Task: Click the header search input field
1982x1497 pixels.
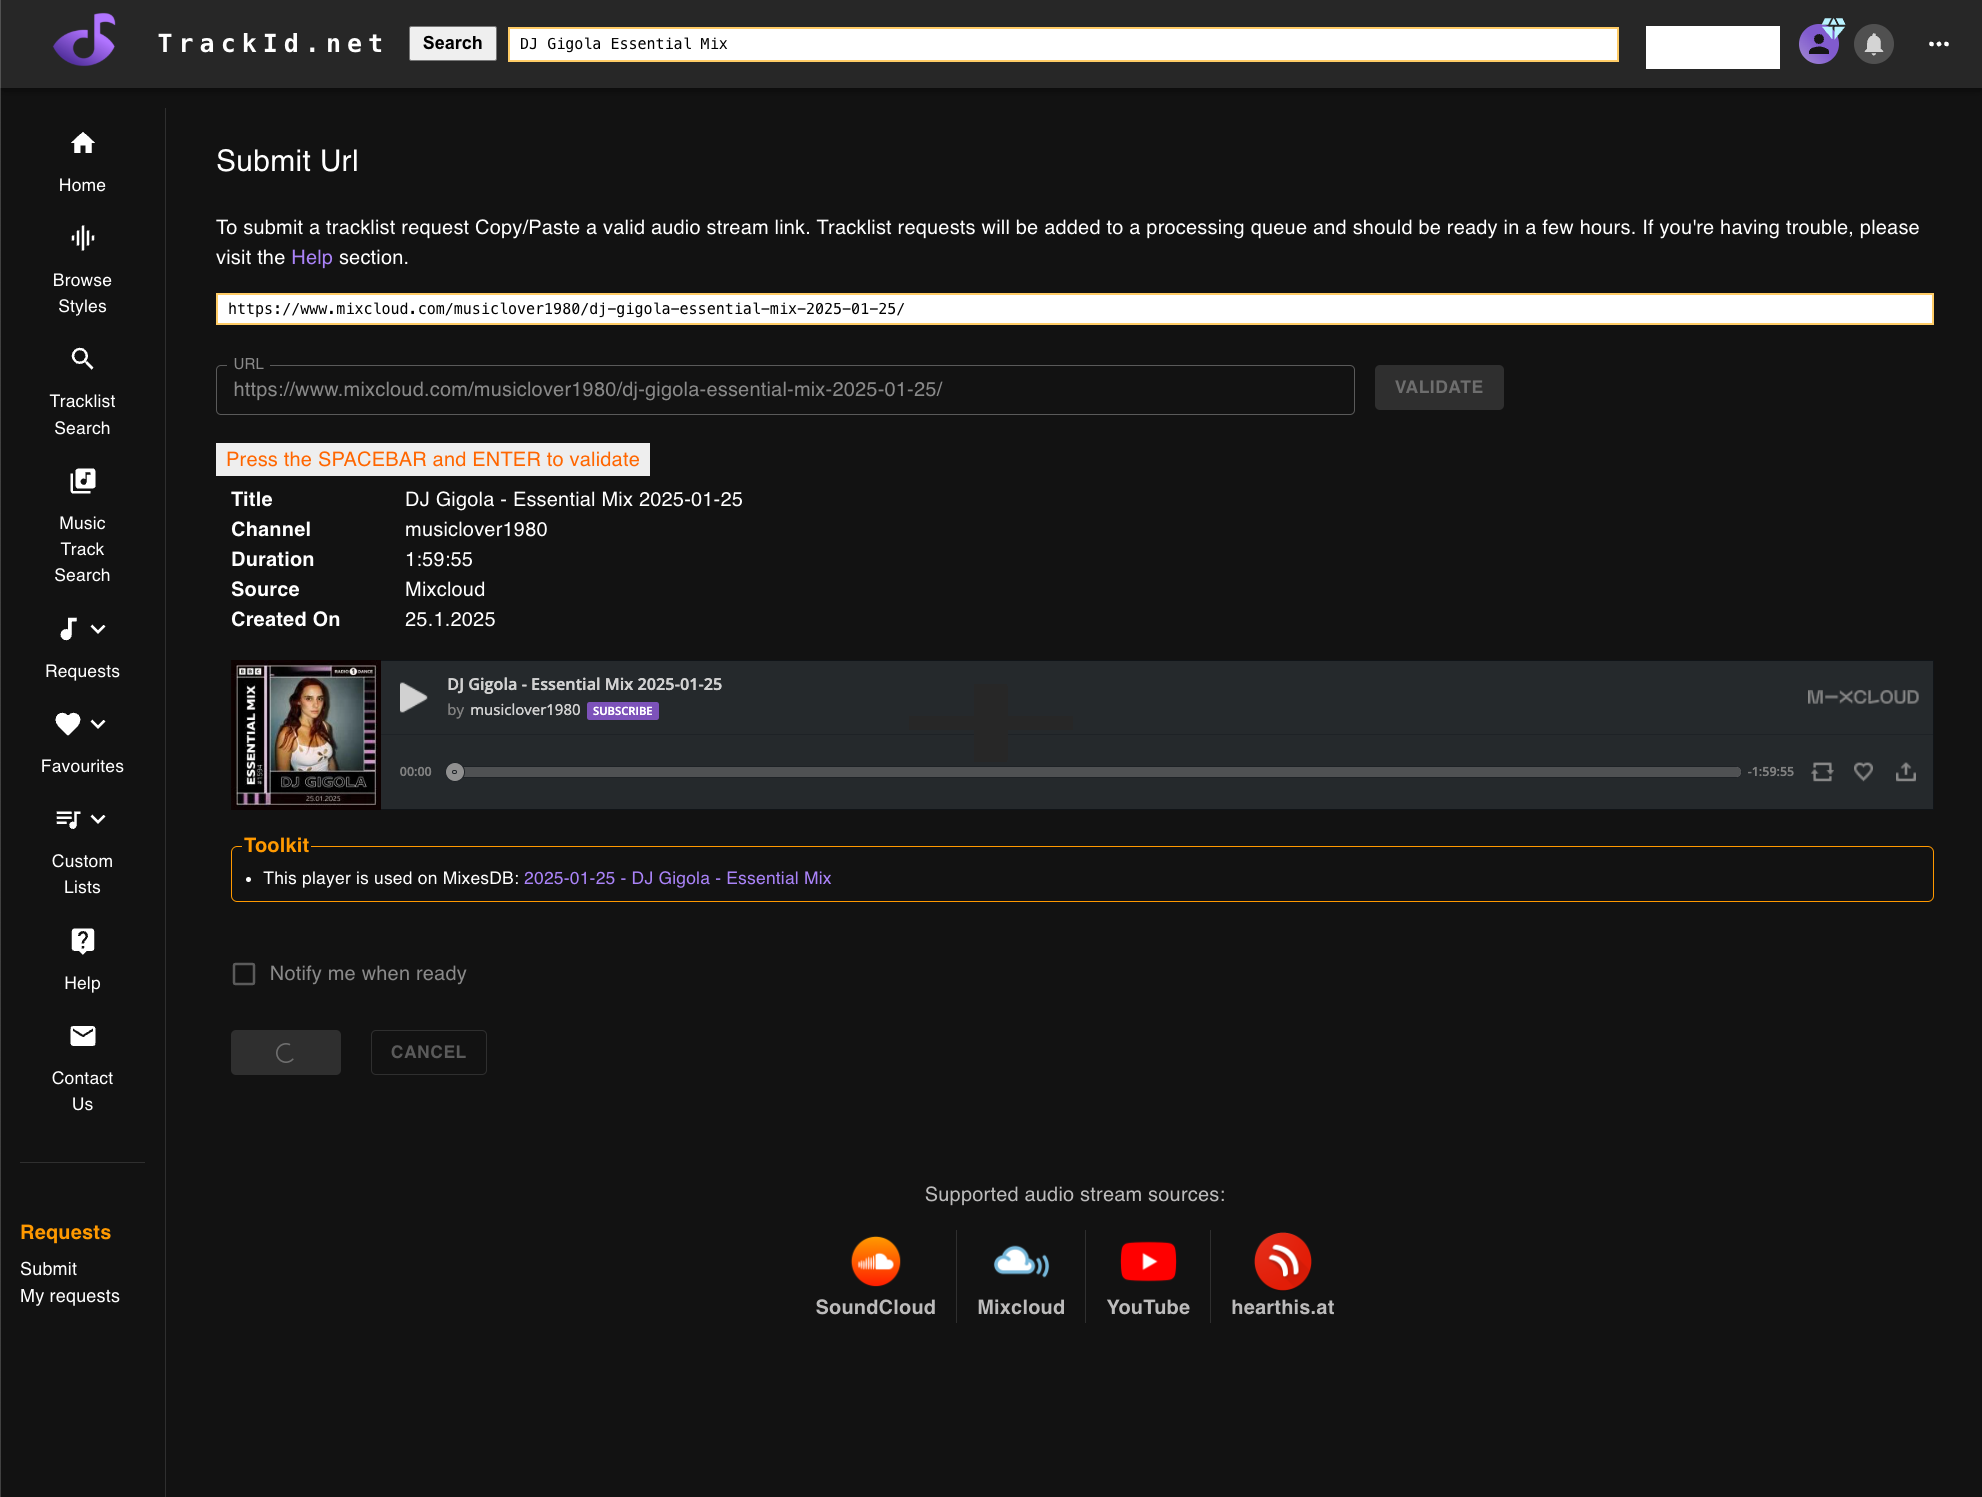Action: [1063, 44]
